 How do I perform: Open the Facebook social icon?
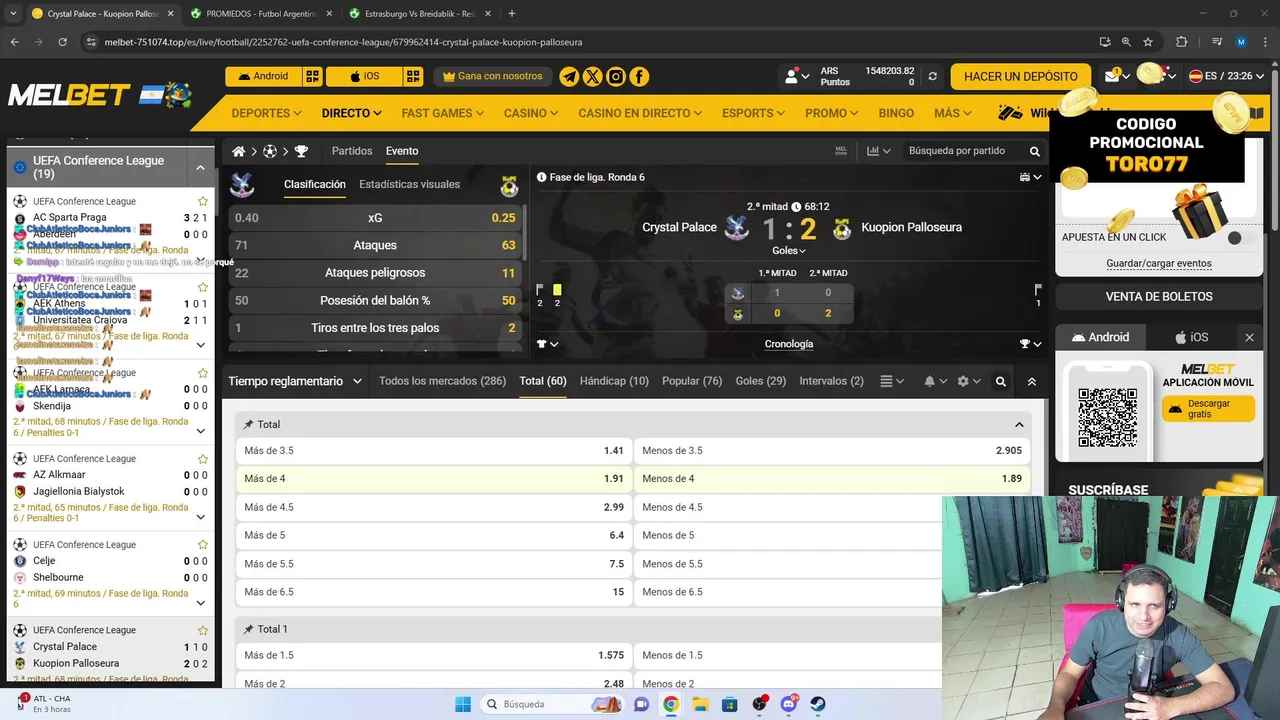639,76
